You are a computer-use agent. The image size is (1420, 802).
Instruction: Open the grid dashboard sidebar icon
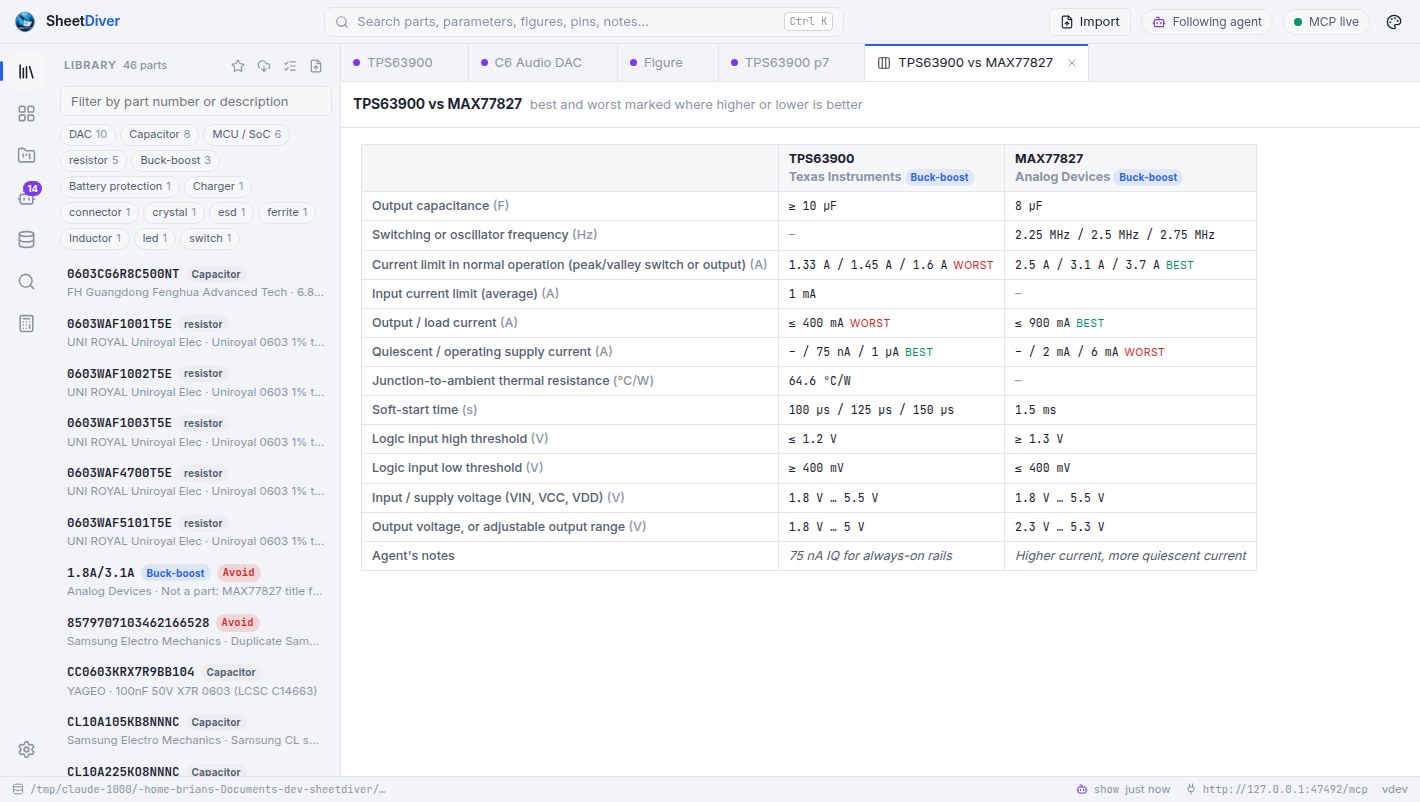point(27,114)
